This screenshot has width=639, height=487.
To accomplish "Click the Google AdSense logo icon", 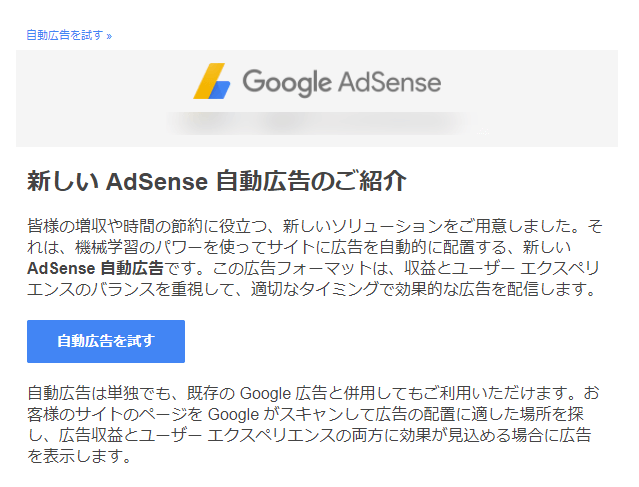I will pos(212,81).
